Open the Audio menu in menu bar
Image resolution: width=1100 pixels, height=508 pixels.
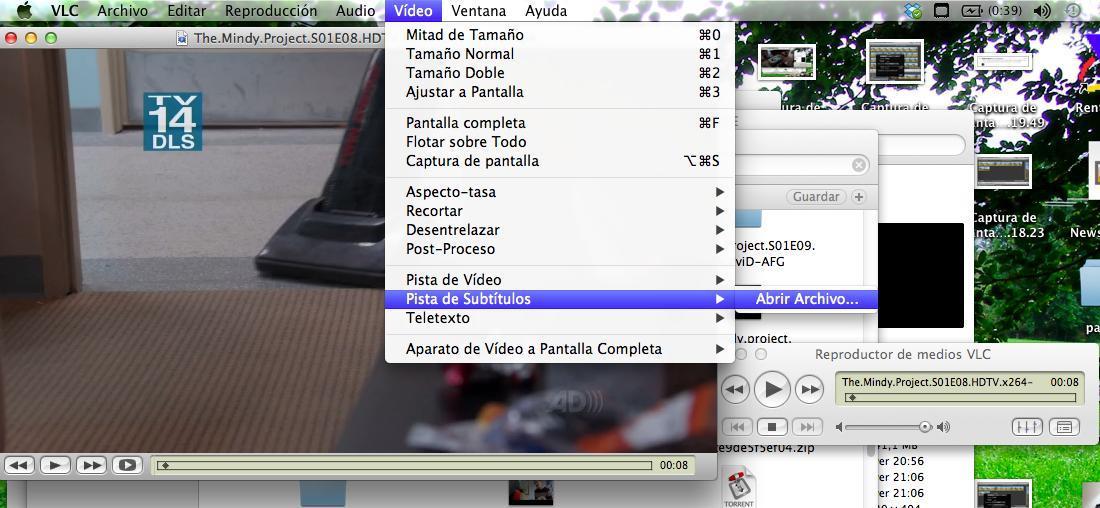355,11
